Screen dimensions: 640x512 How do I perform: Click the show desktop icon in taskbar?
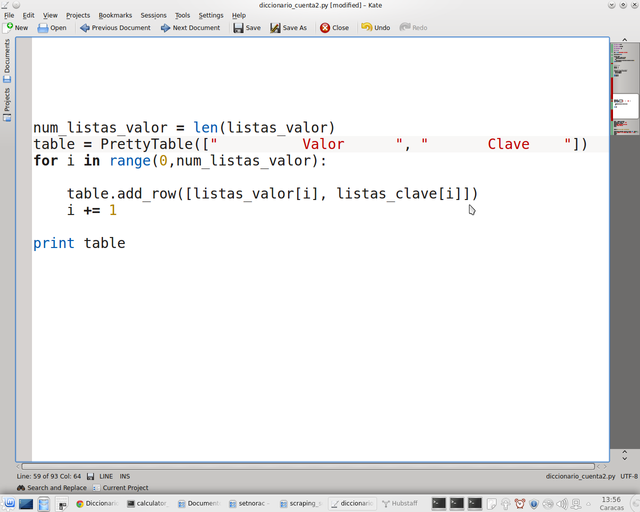26,504
